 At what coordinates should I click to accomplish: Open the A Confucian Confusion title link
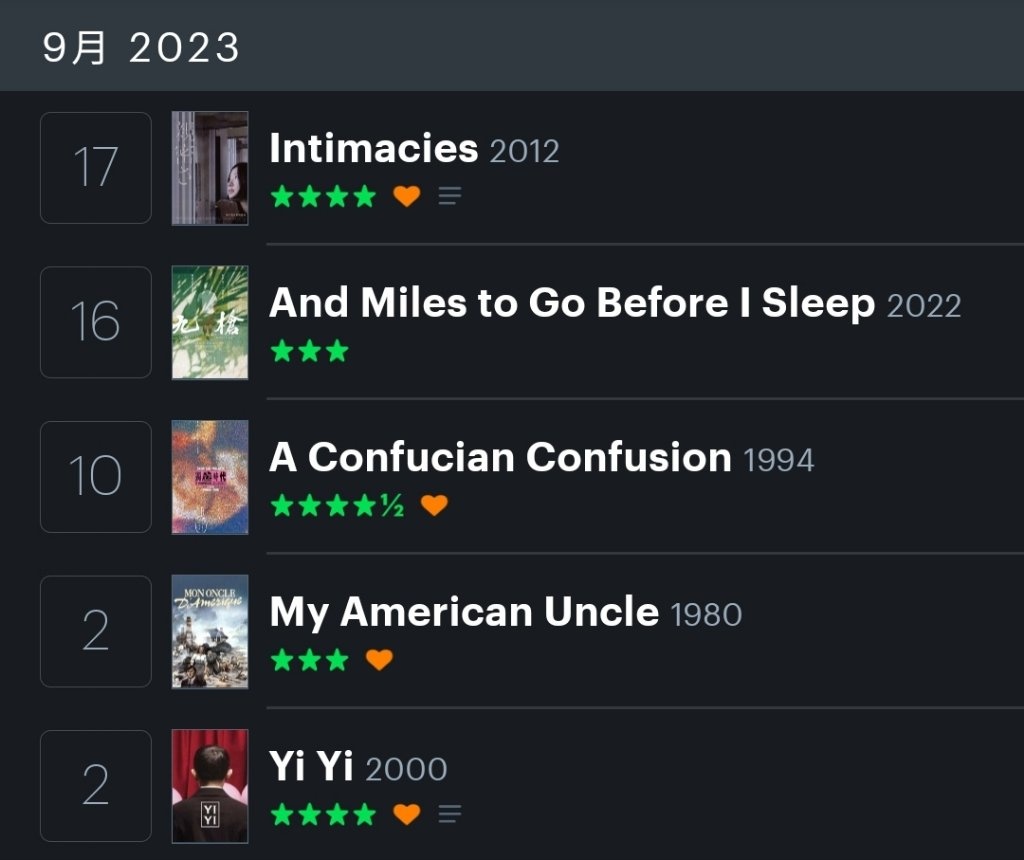coord(500,457)
